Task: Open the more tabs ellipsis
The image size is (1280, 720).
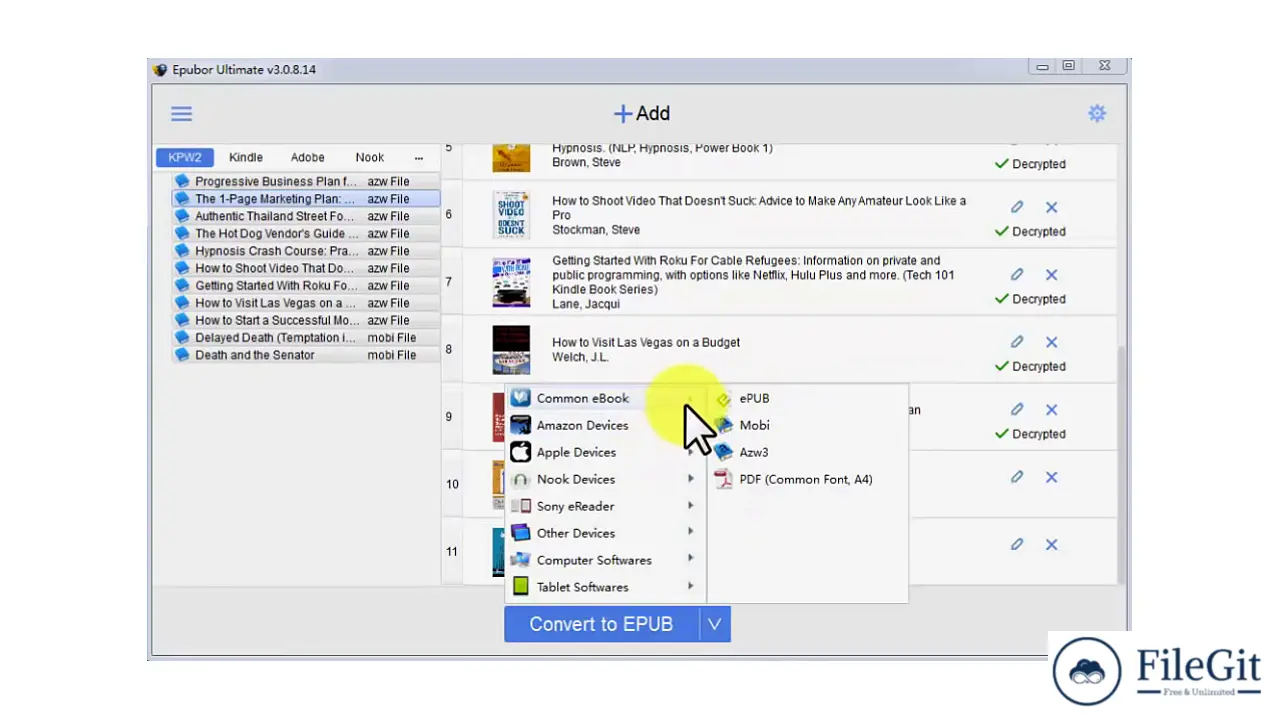Action: click(x=419, y=157)
